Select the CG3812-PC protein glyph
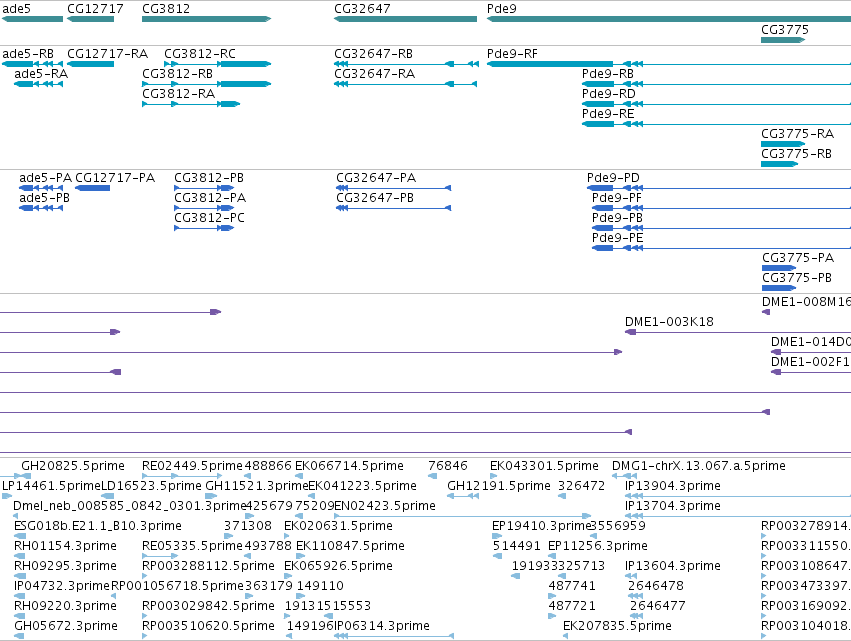This screenshot has width=851, height=641. click(204, 229)
